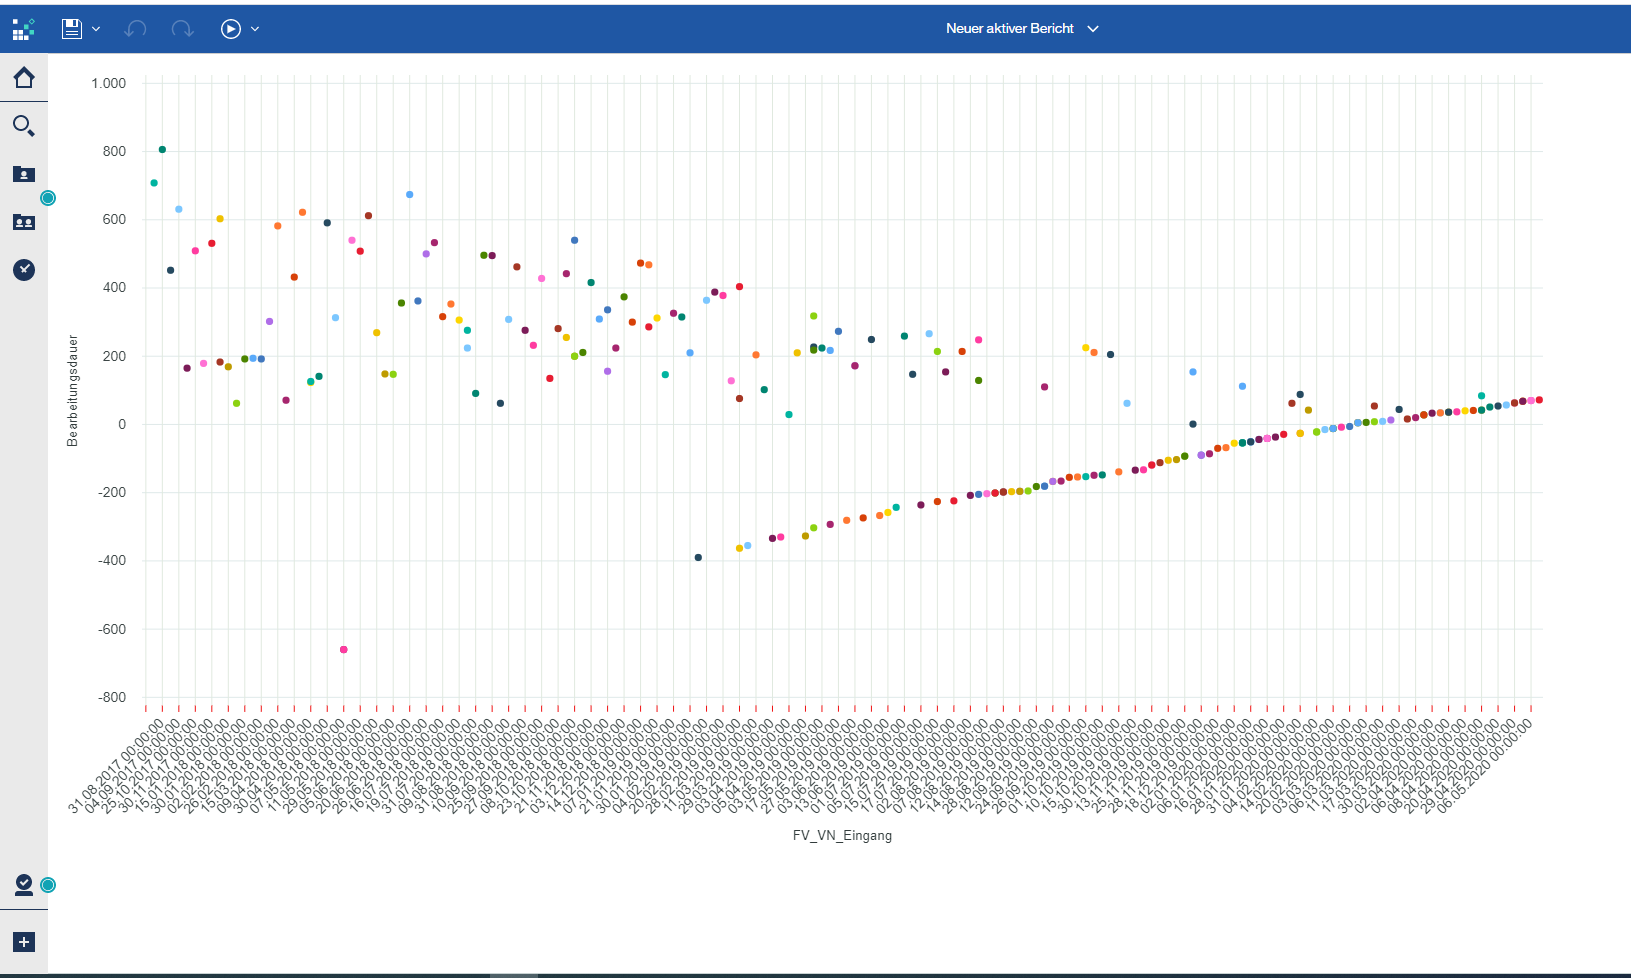The image size is (1631, 978).
Task: Select the isolated dark data point near -390
Action: [x=698, y=558]
